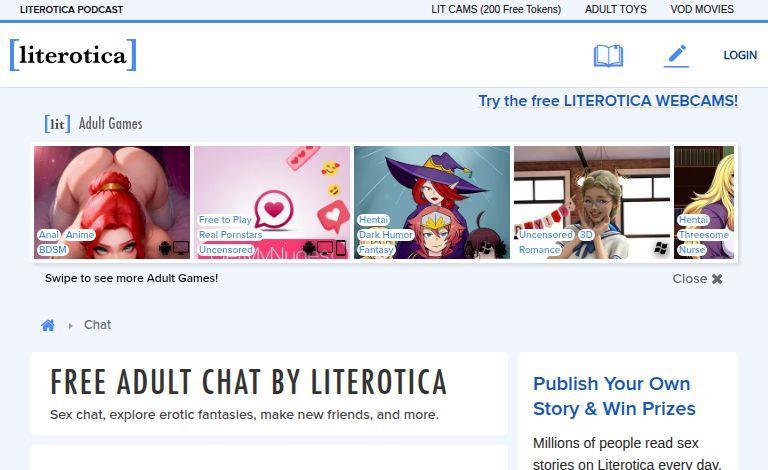Click the LOGIN link
The width and height of the screenshot is (768, 470).
click(740, 55)
